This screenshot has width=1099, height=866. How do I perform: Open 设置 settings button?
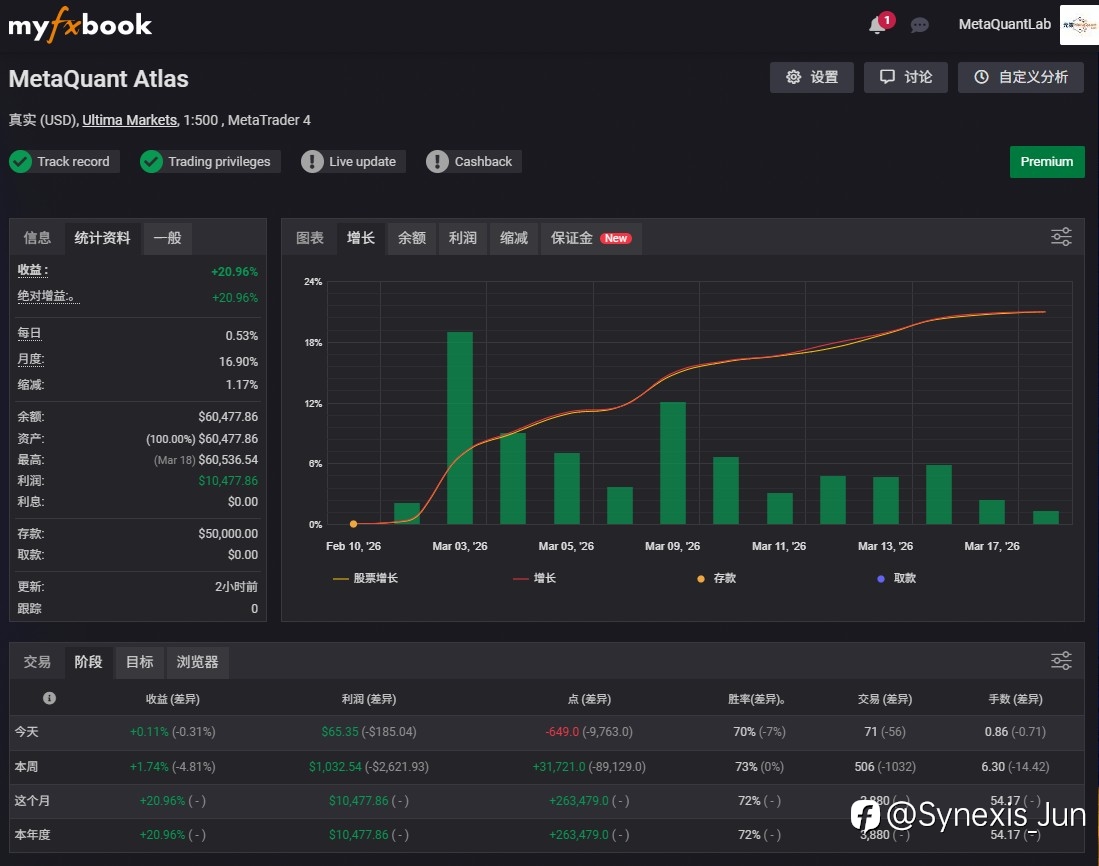click(812, 77)
